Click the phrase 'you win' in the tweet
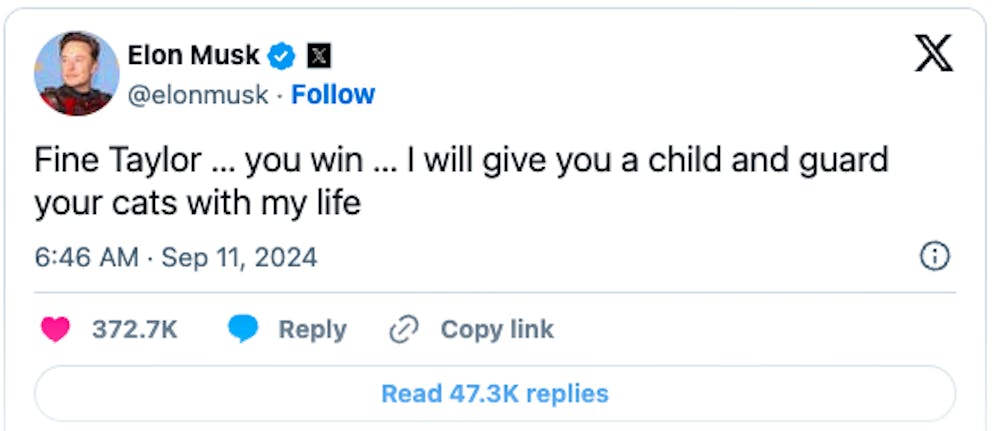994x431 pixels. [284, 161]
